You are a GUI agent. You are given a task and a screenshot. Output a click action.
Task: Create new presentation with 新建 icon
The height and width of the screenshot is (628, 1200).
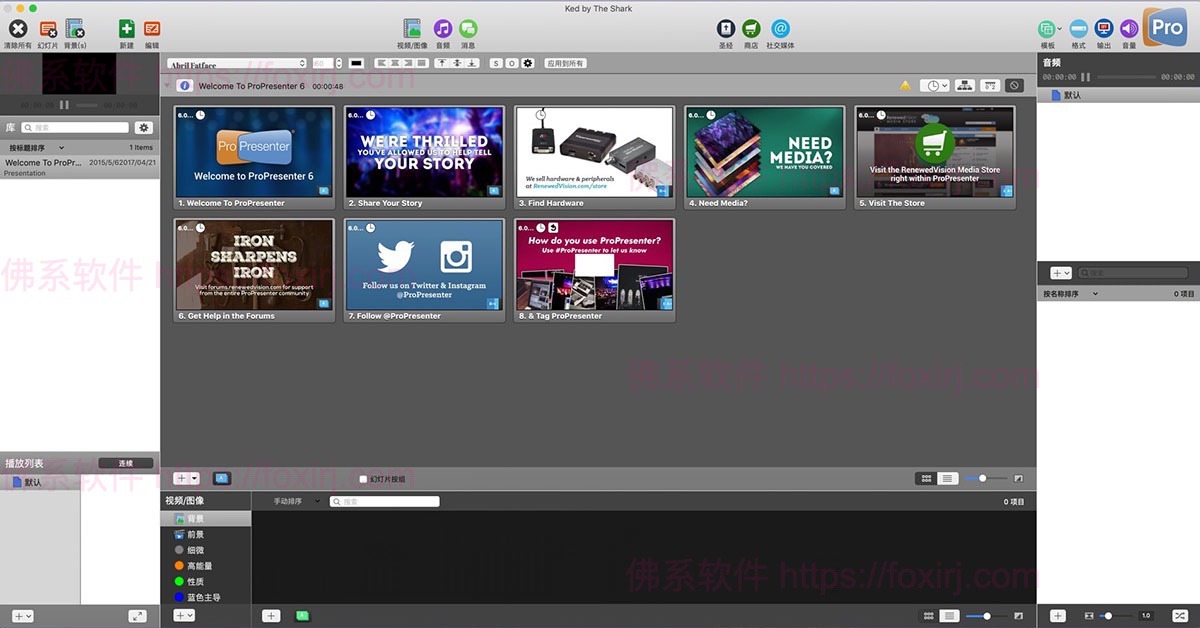click(x=126, y=29)
